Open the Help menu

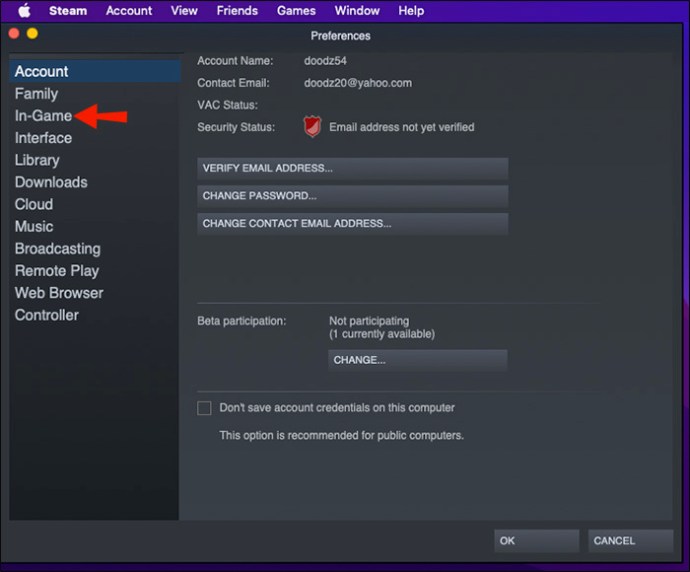pyautogui.click(x=411, y=10)
